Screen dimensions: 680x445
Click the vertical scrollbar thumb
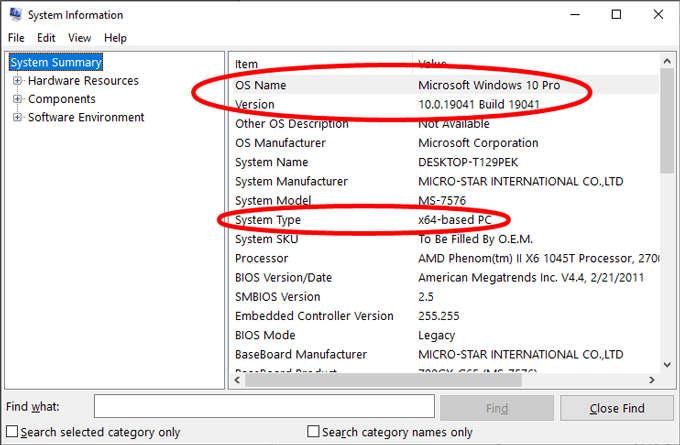click(667, 121)
